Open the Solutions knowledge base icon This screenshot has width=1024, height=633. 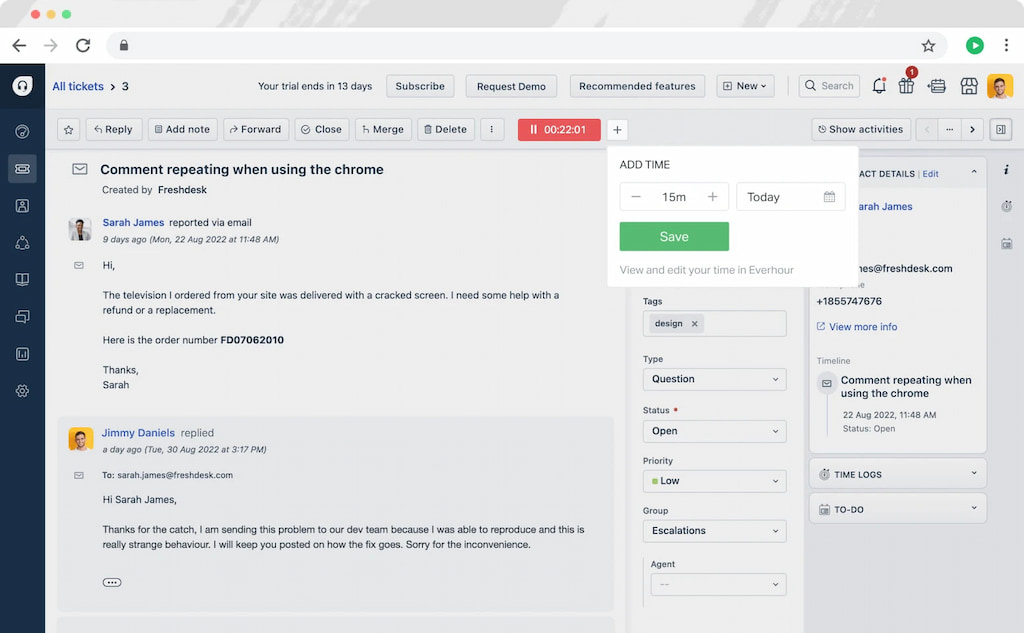pyautogui.click(x=22, y=279)
